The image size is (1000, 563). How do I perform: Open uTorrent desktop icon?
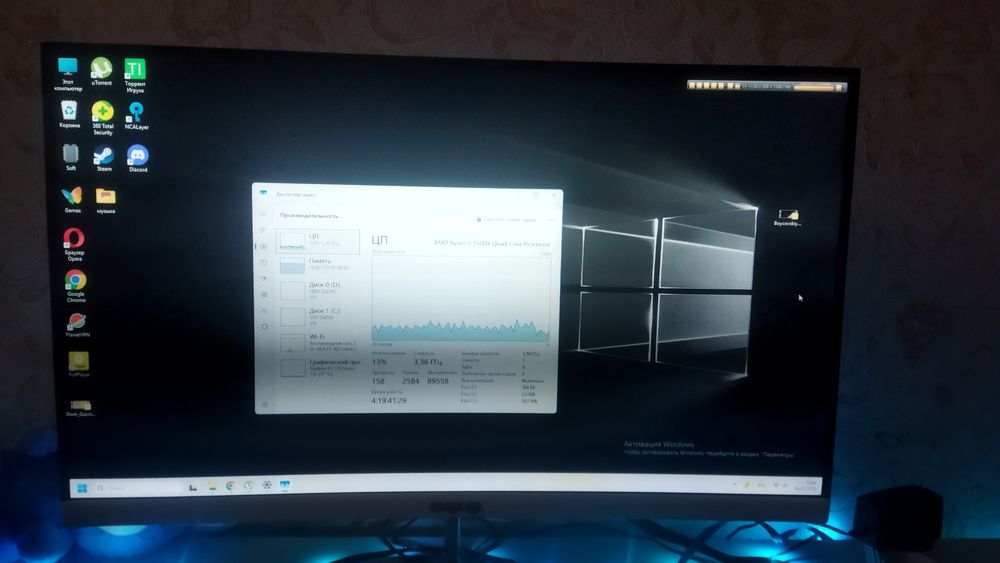click(101, 71)
